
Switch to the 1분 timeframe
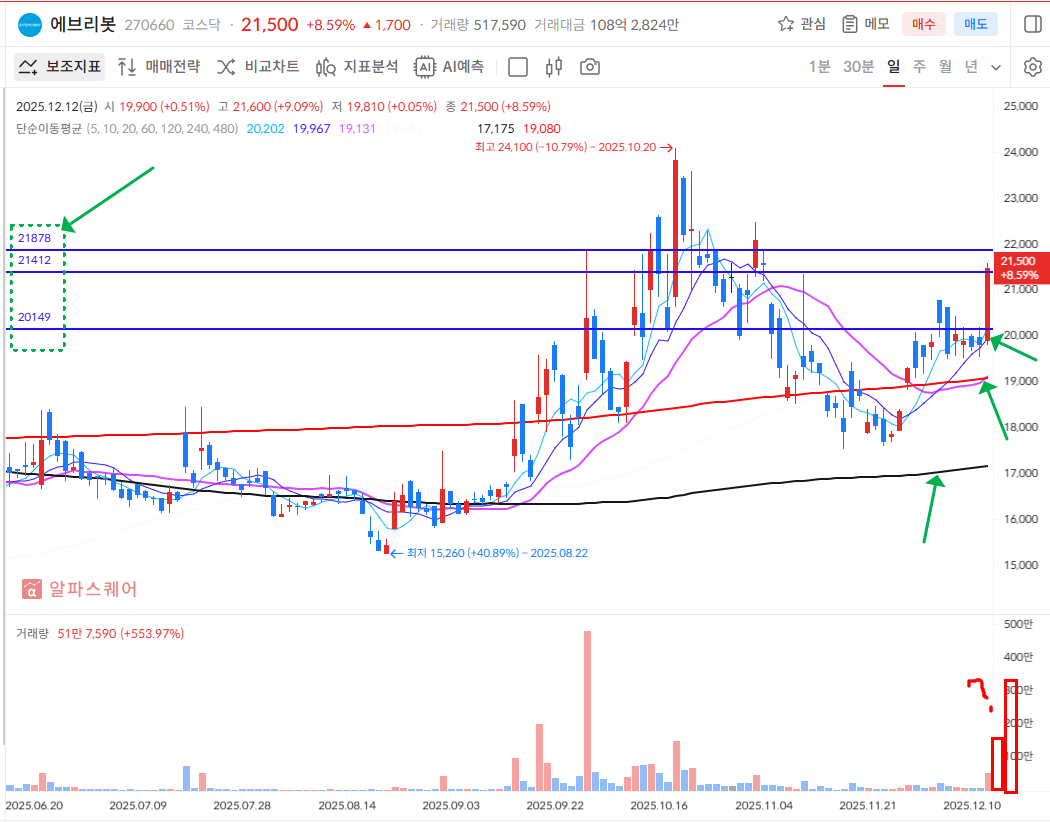pyautogui.click(x=819, y=67)
